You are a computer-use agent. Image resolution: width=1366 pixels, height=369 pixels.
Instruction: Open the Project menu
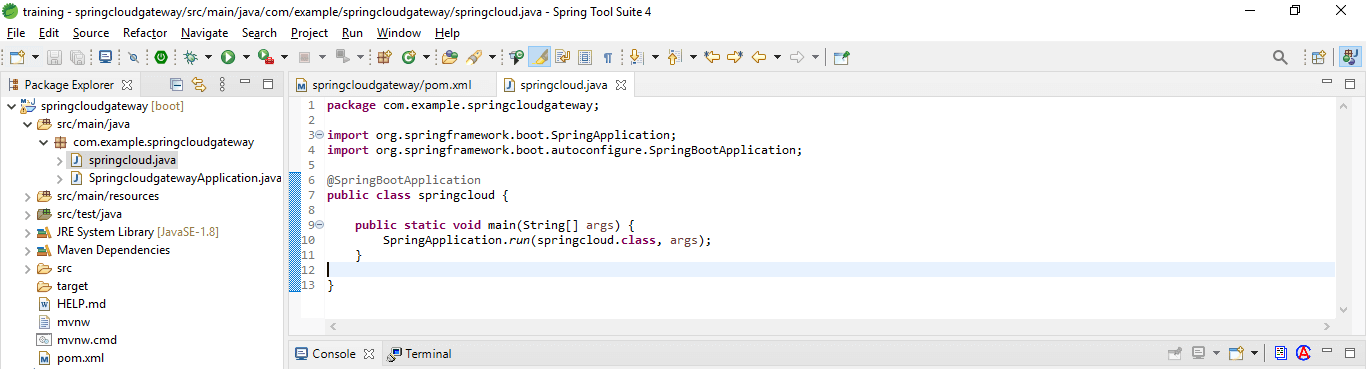310,33
